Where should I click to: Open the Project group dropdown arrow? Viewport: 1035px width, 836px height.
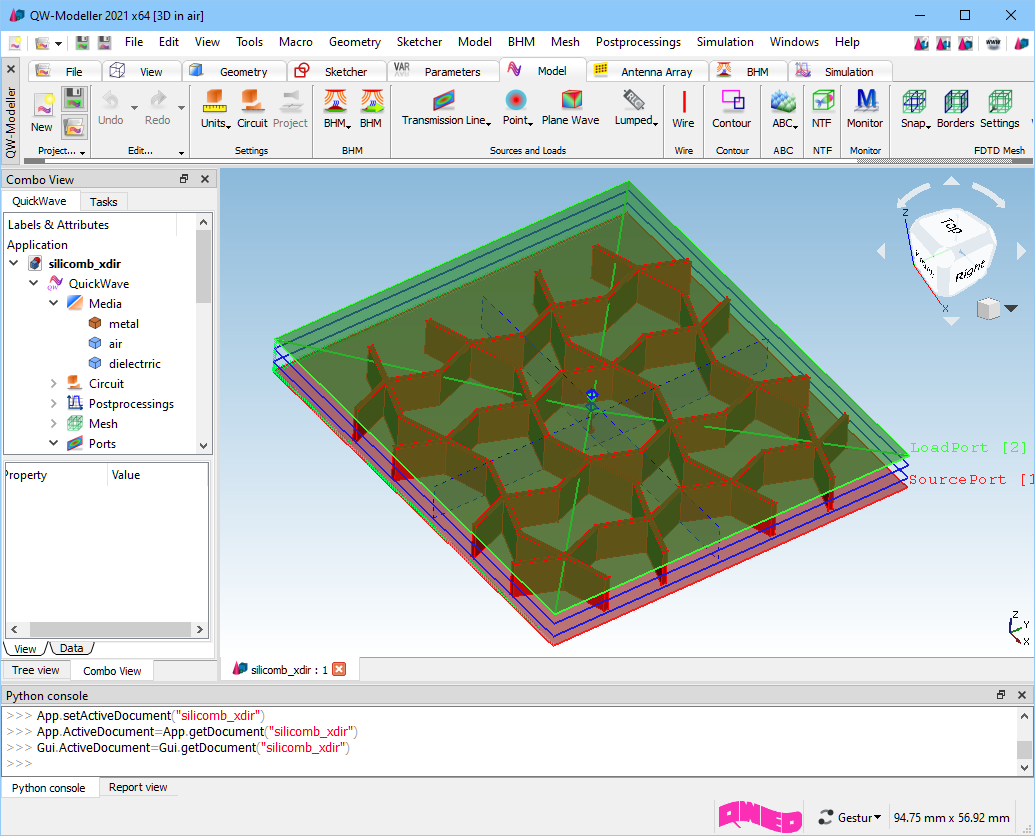point(83,152)
